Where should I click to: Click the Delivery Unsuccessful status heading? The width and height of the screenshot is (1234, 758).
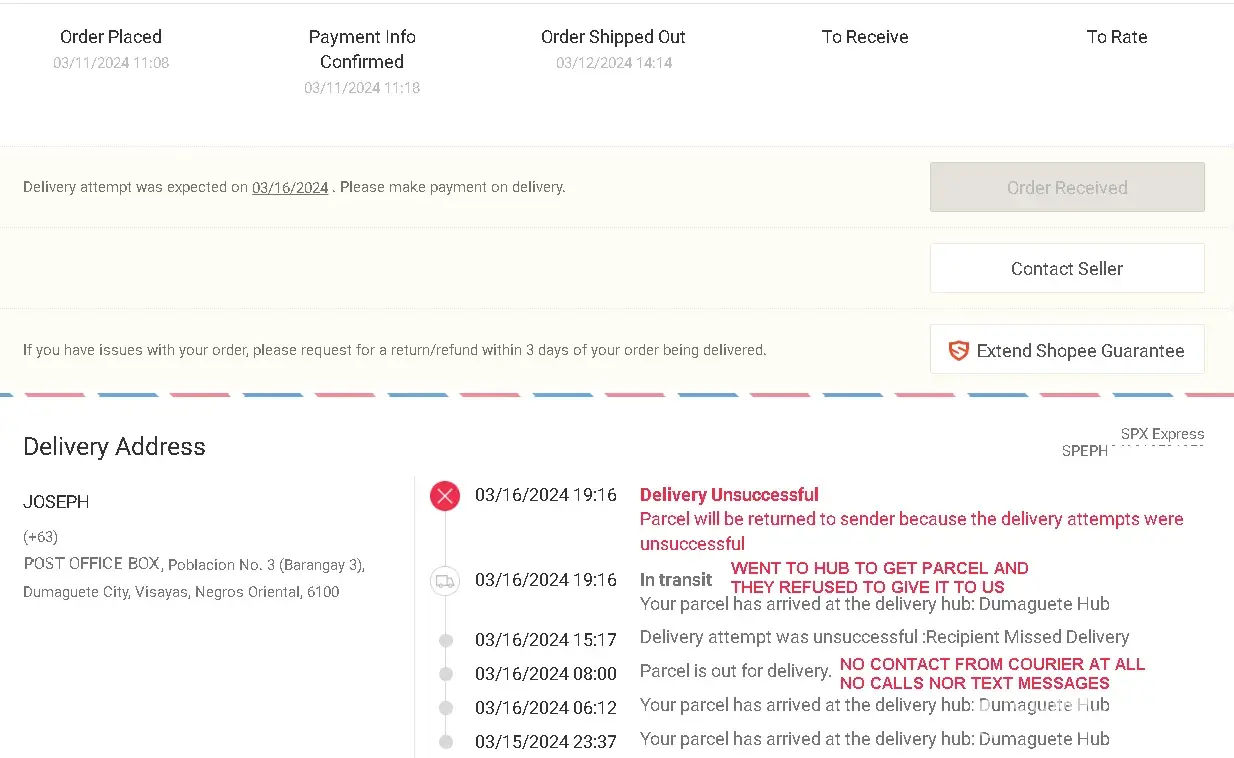pyautogui.click(x=729, y=495)
